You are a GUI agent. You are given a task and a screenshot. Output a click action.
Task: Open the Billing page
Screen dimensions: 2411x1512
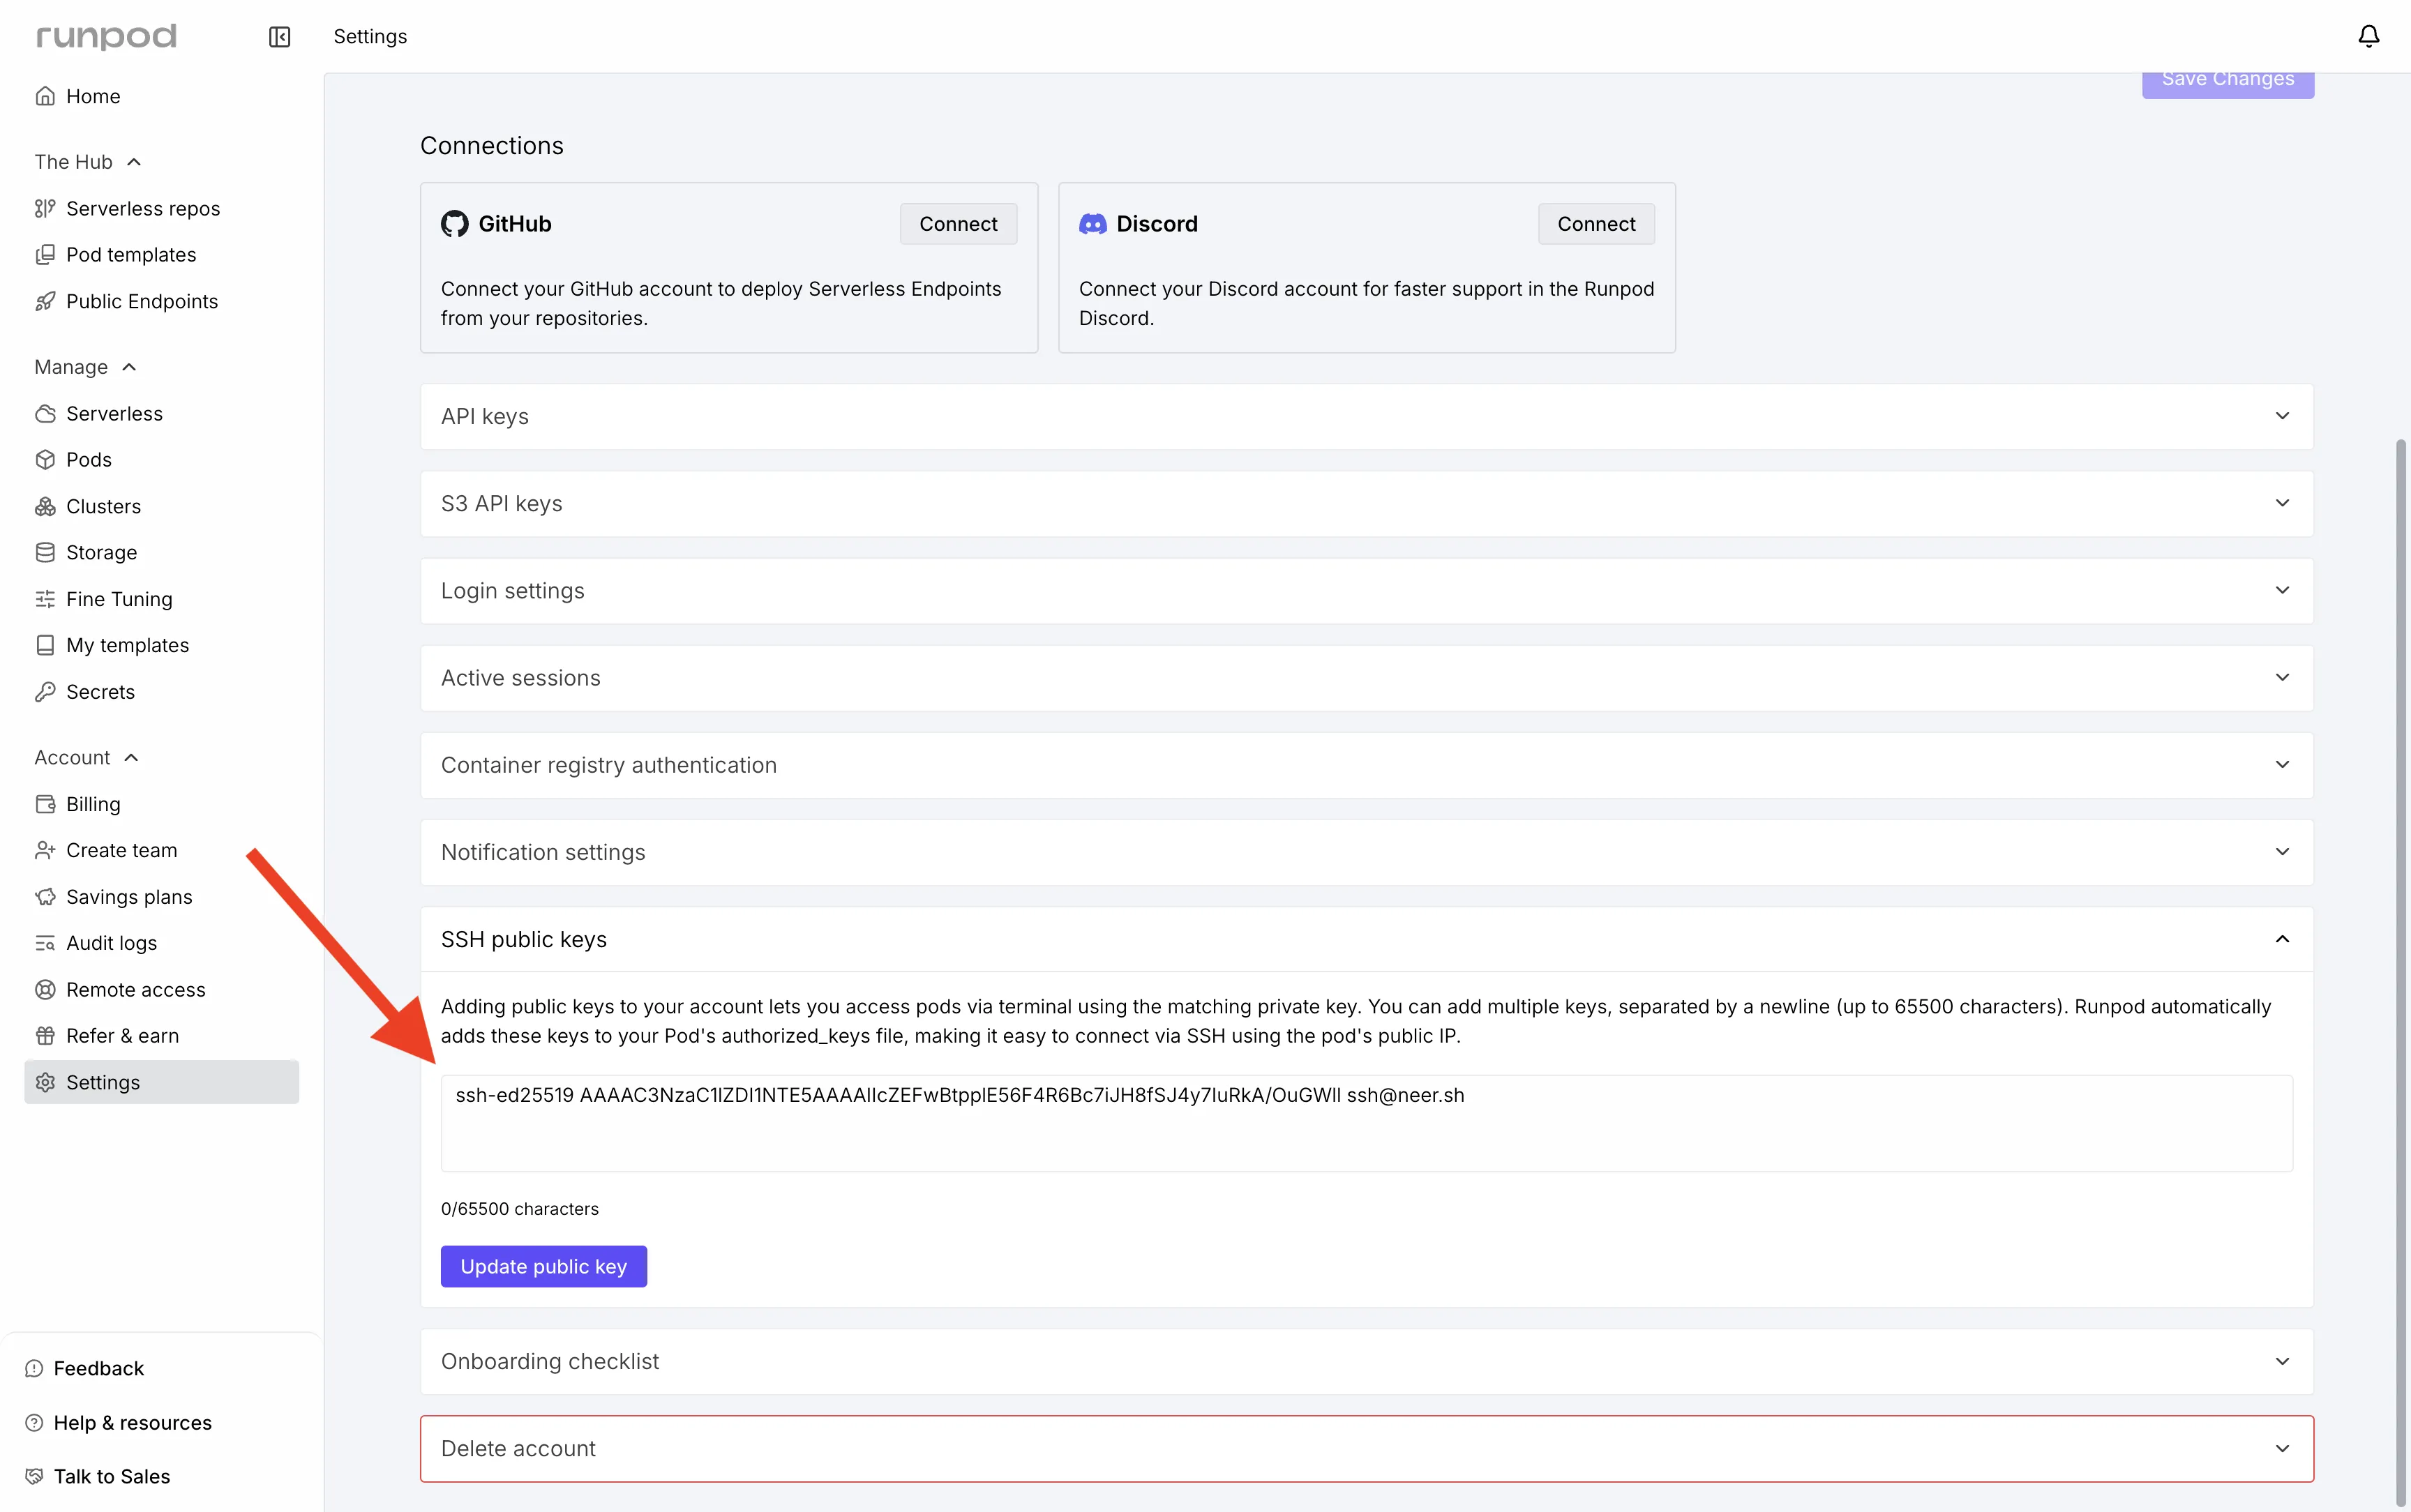pos(93,804)
